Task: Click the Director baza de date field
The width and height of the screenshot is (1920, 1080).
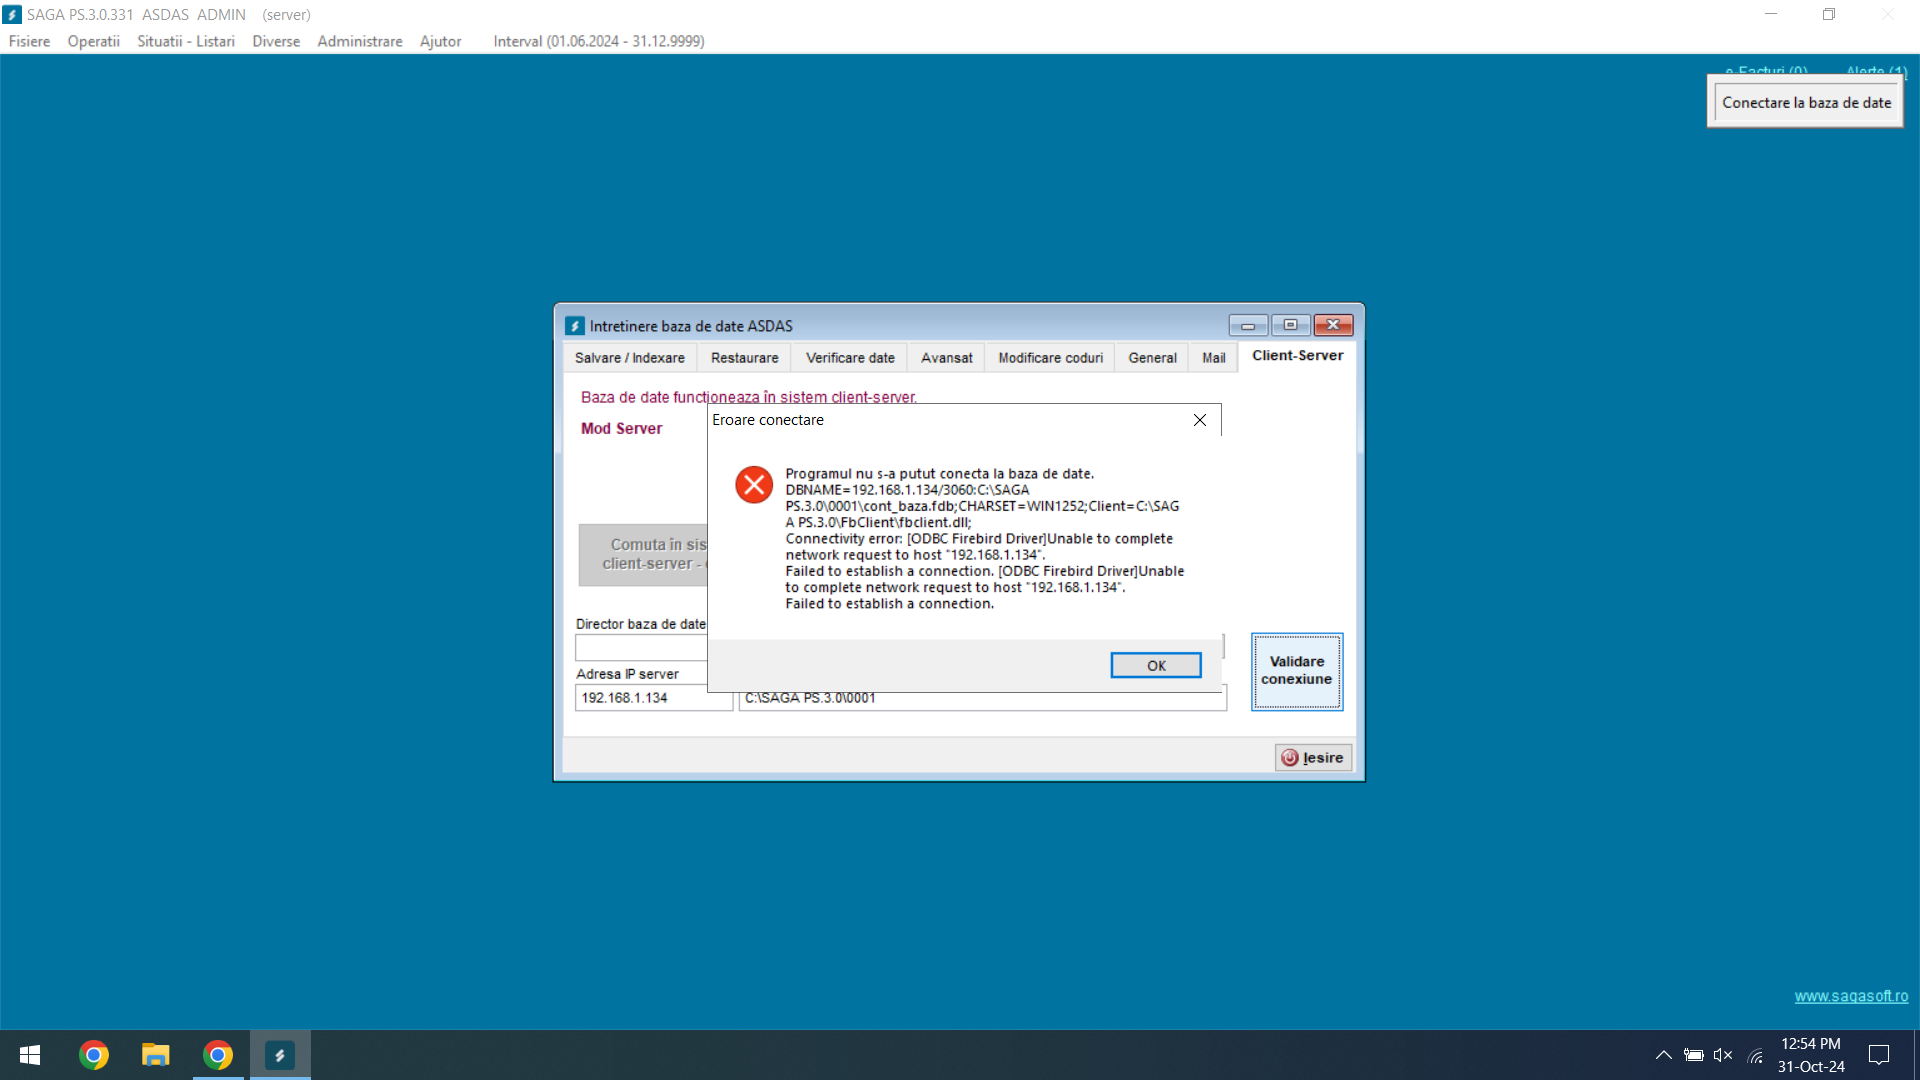Action: [641, 648]
